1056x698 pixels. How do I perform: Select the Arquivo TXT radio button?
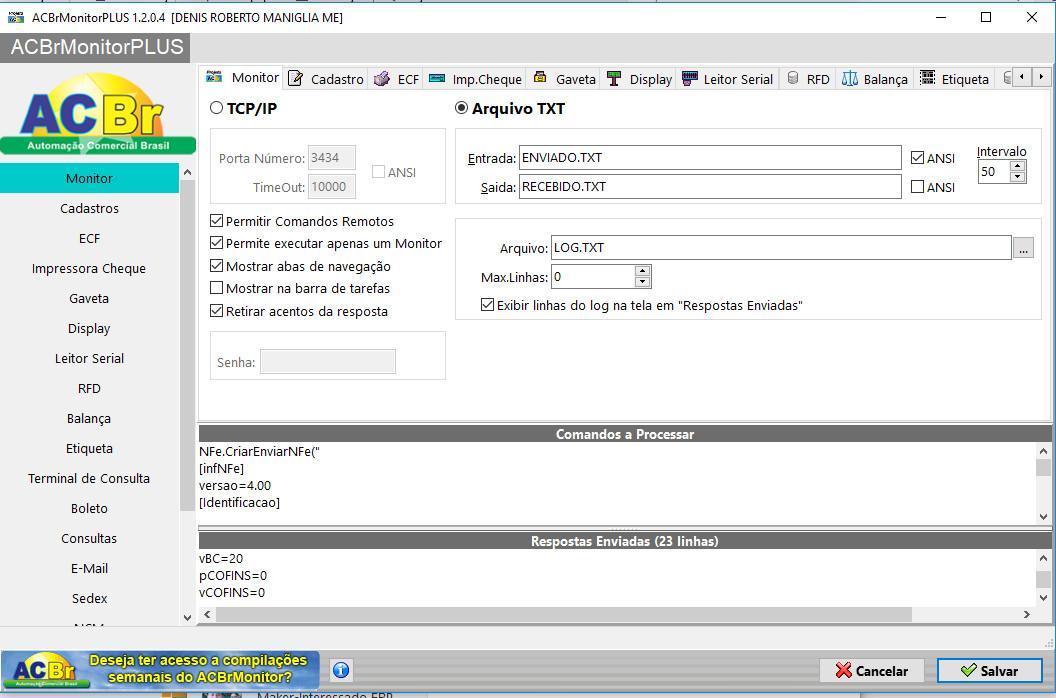coord(461,108)
